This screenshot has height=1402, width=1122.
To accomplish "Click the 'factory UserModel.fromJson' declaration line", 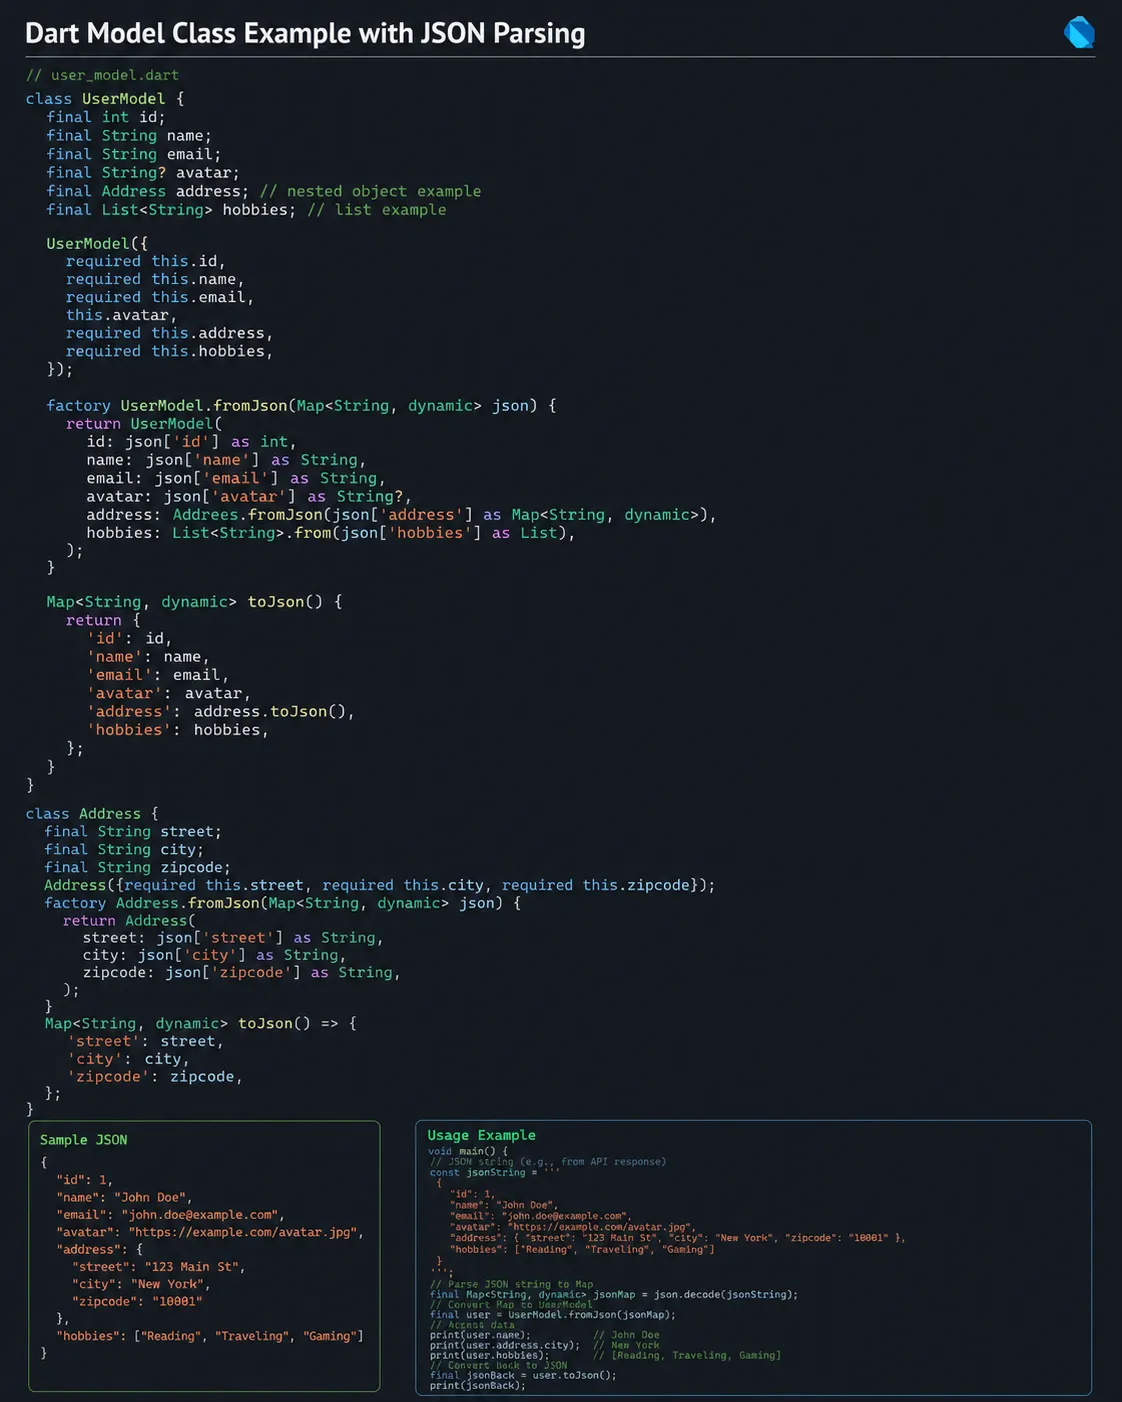I will point(301,406).
